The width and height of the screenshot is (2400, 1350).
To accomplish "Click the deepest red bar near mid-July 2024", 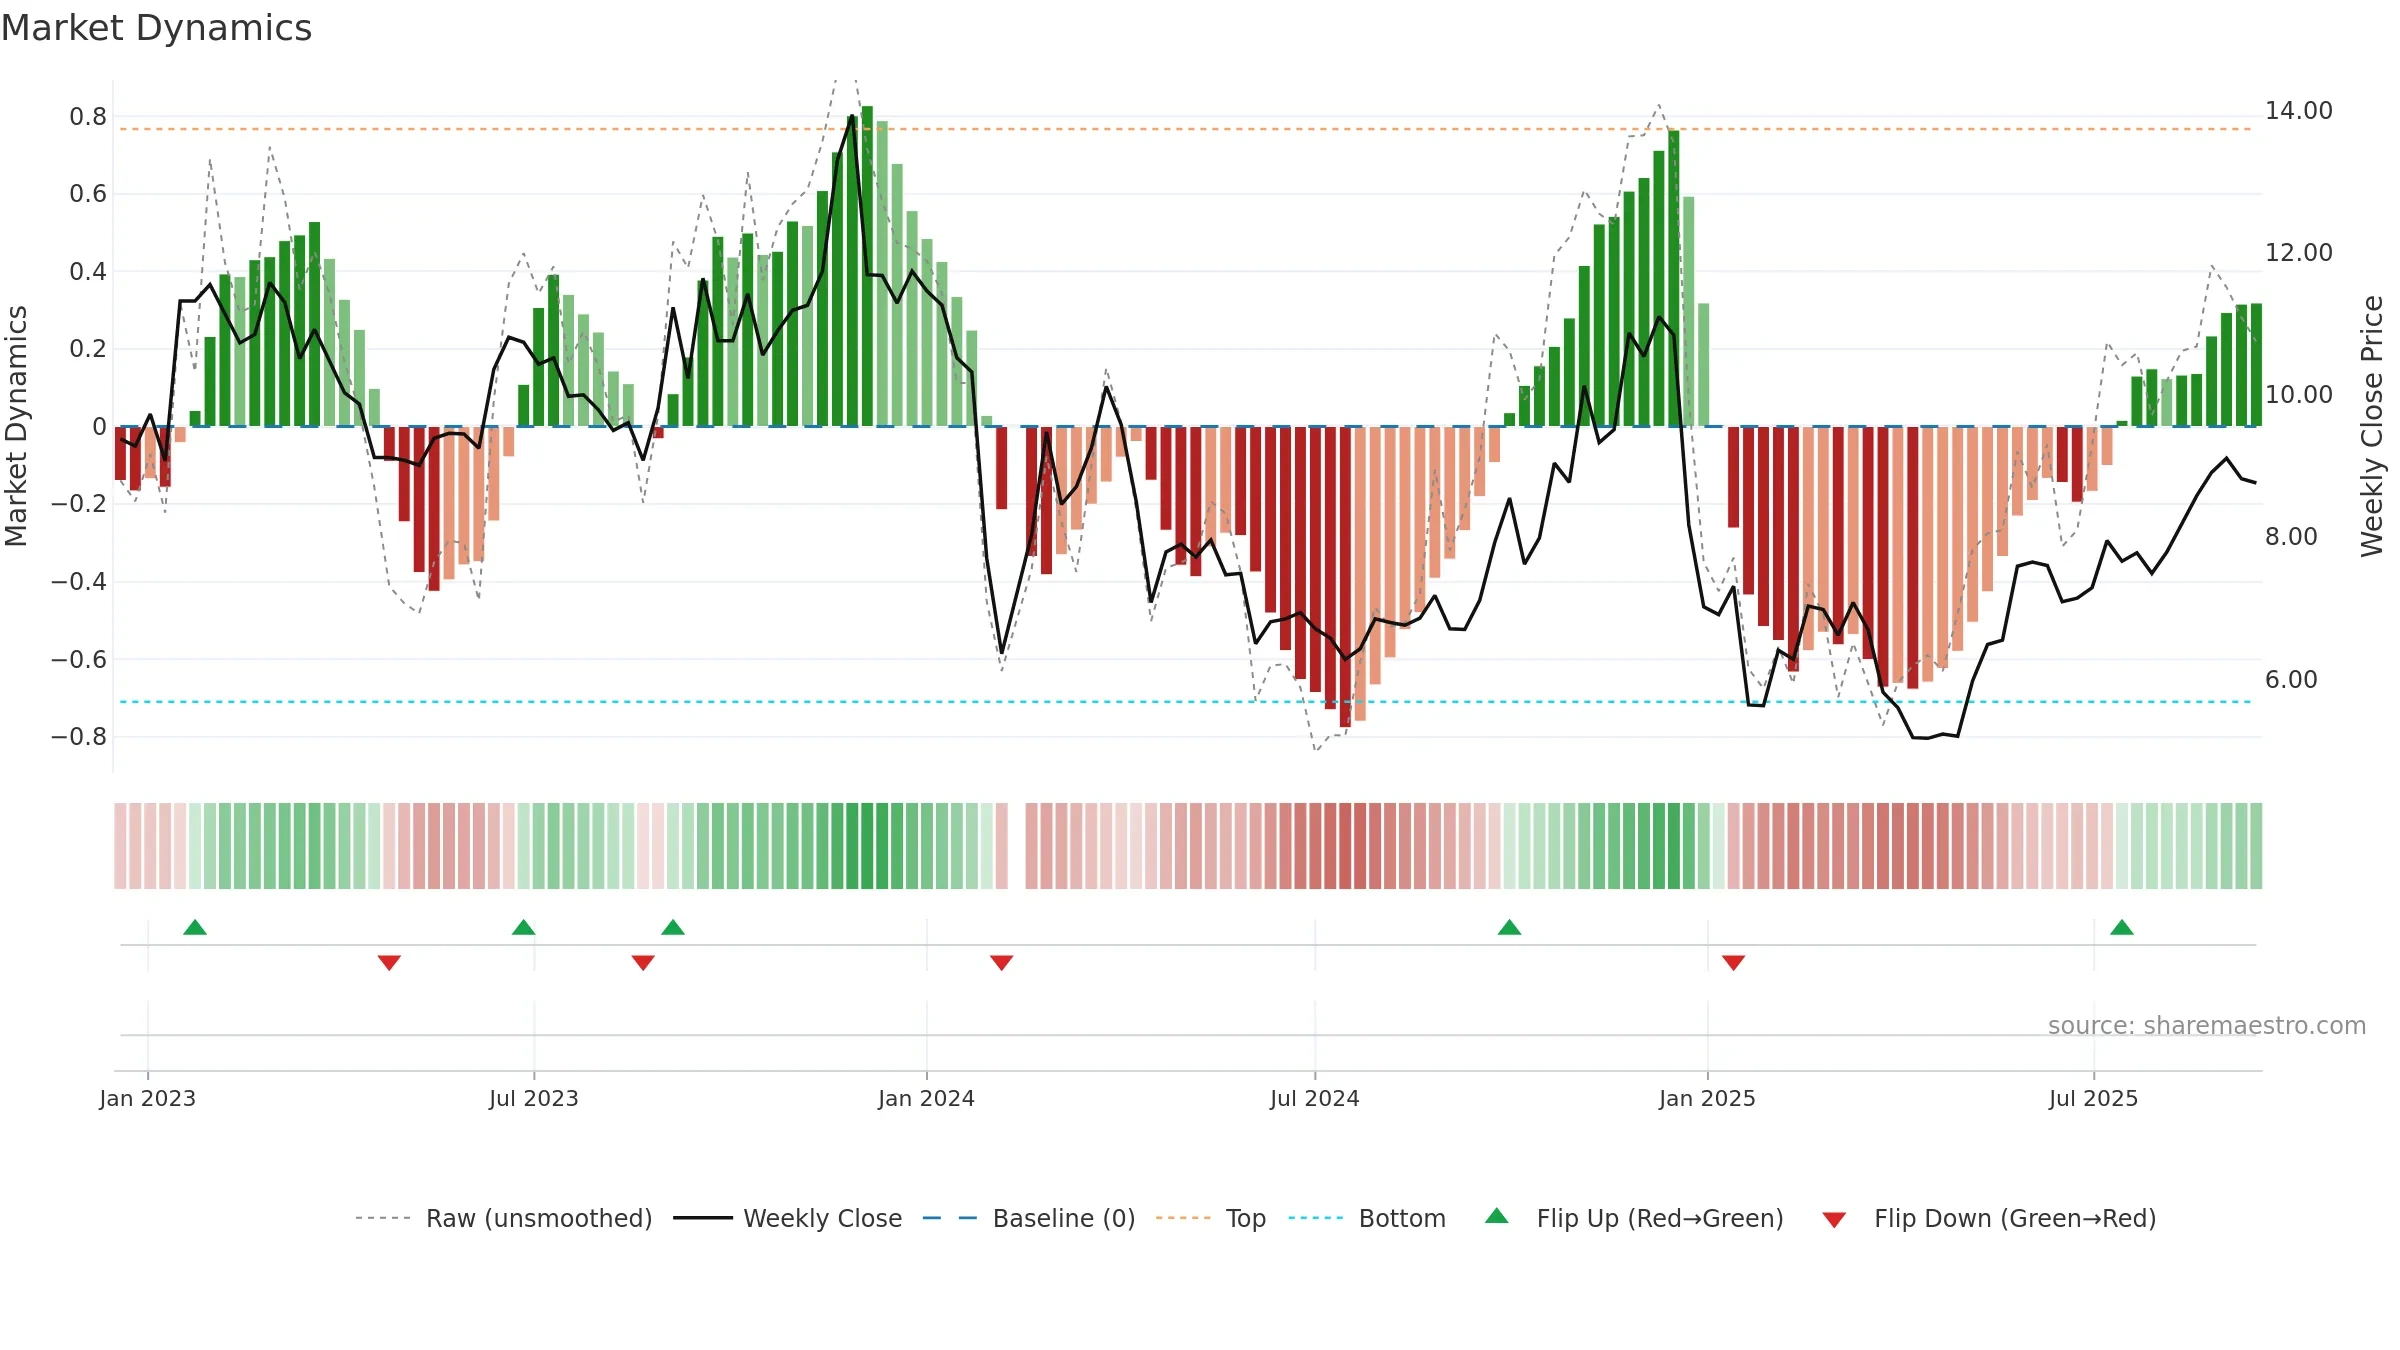I will (x=1345, y=576).
